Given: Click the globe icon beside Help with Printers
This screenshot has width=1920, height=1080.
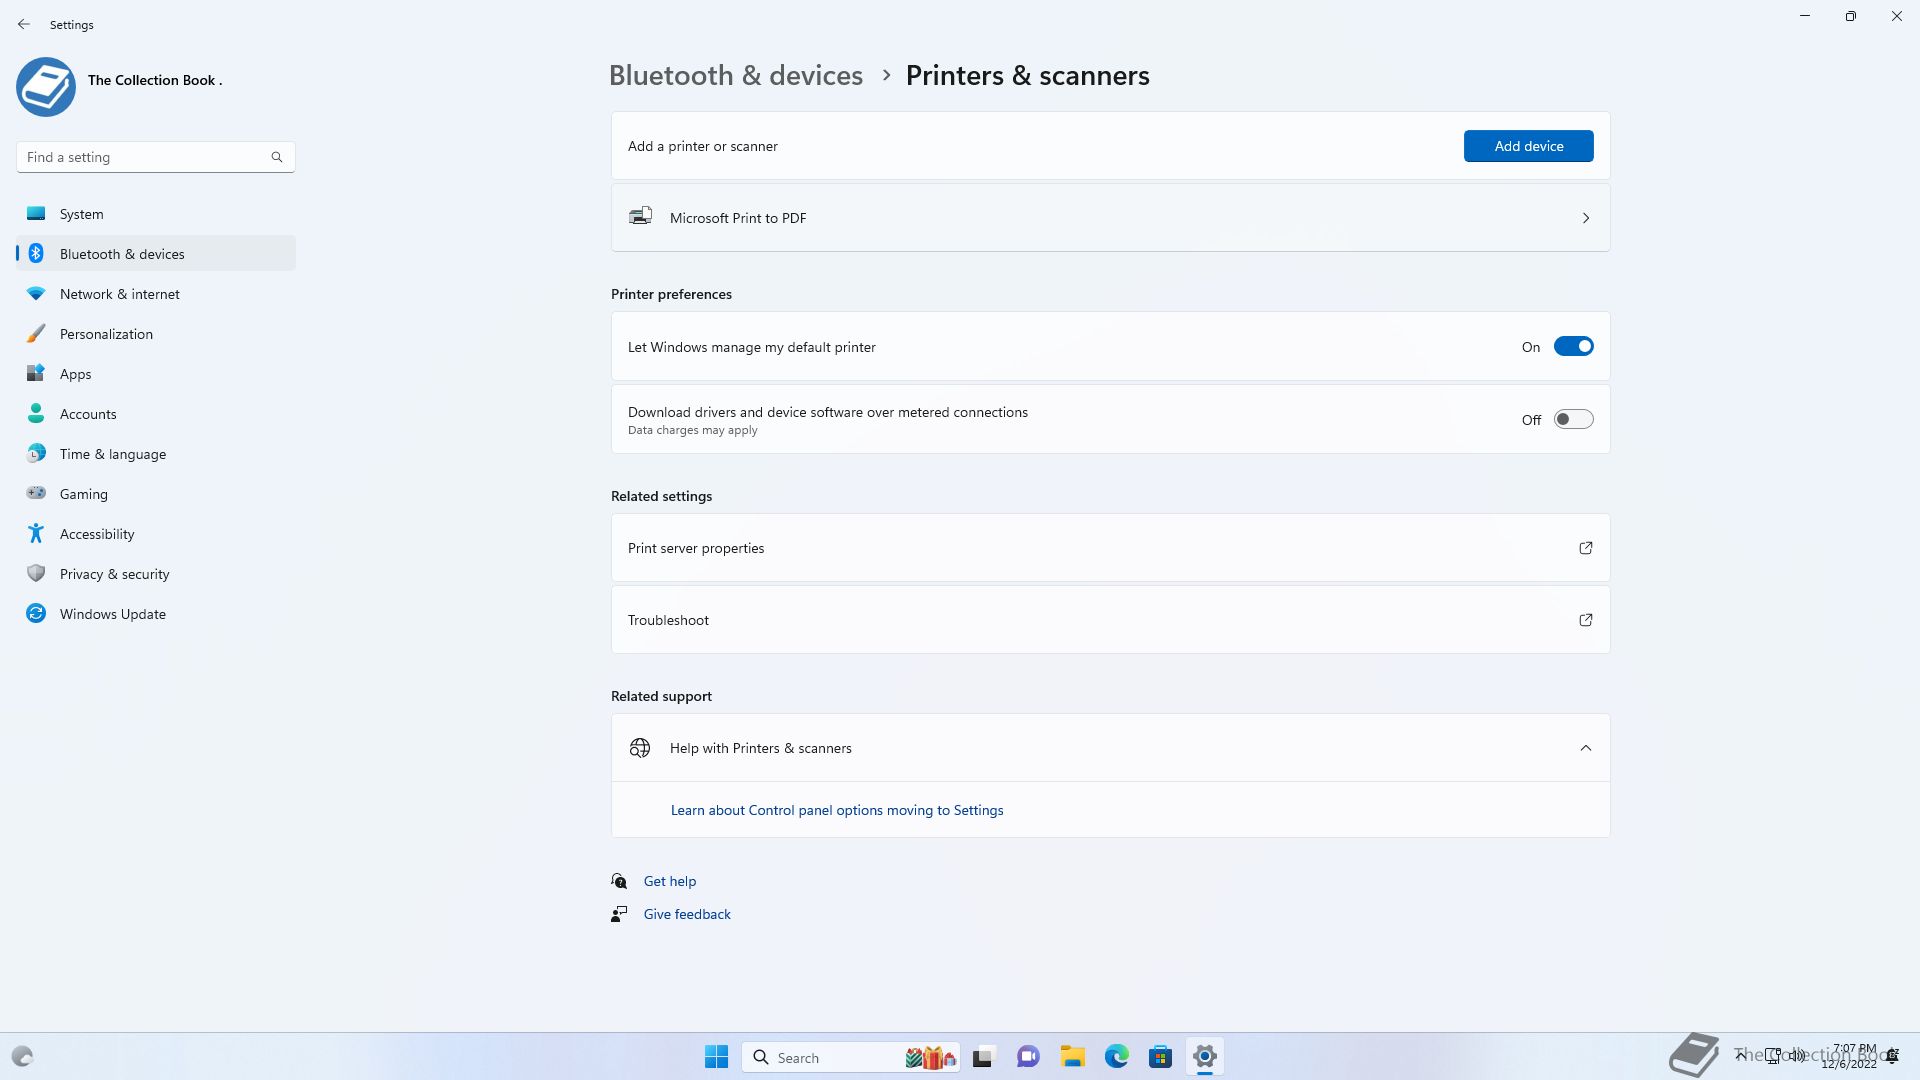Looking at the screenshot, I should 640,748.
